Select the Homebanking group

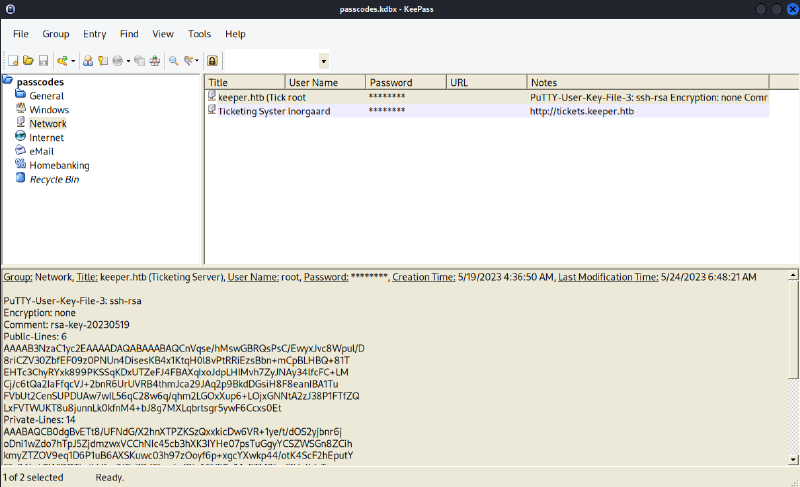point(59,165)
